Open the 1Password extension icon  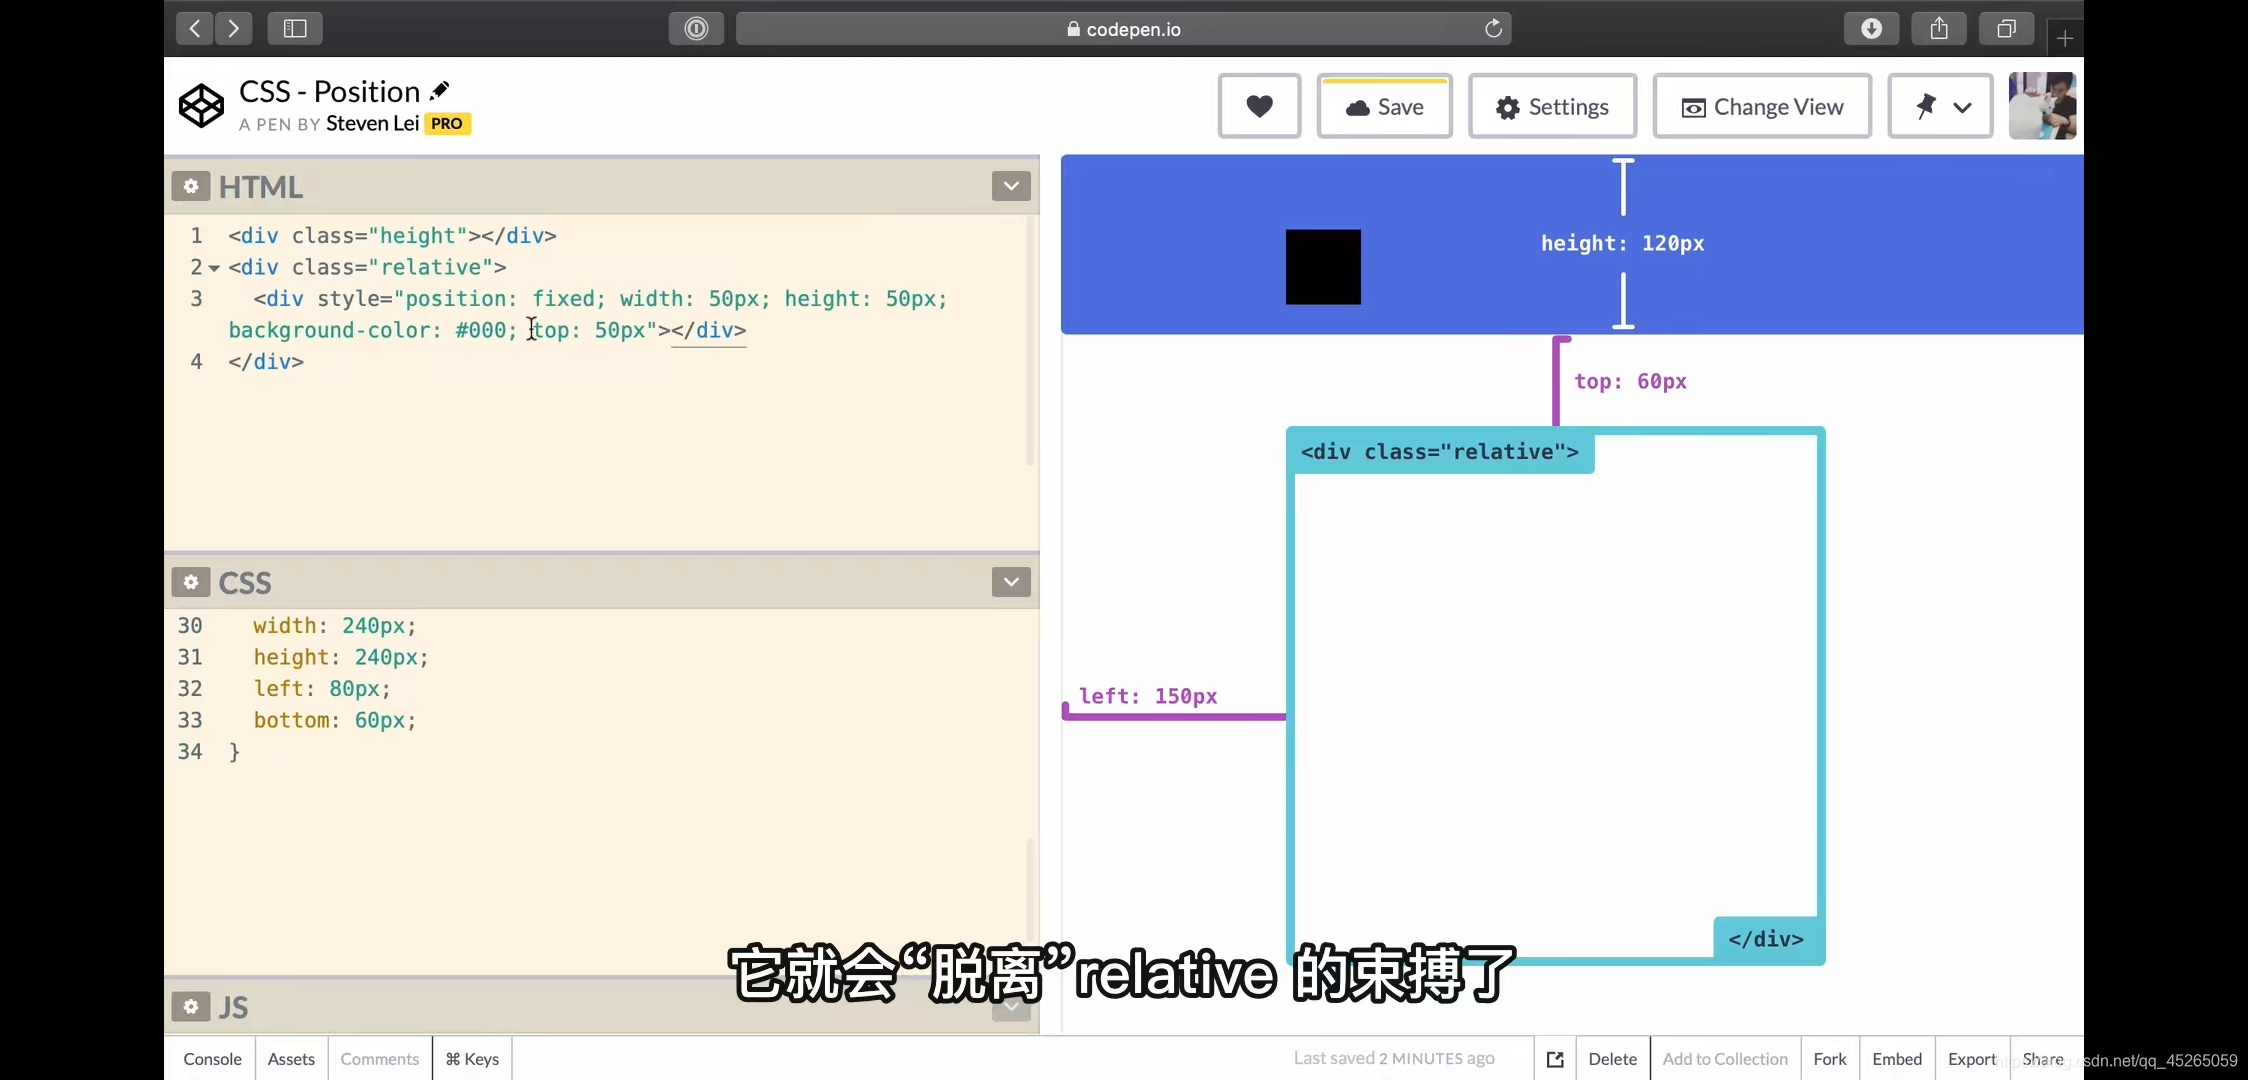click(696, 29)
